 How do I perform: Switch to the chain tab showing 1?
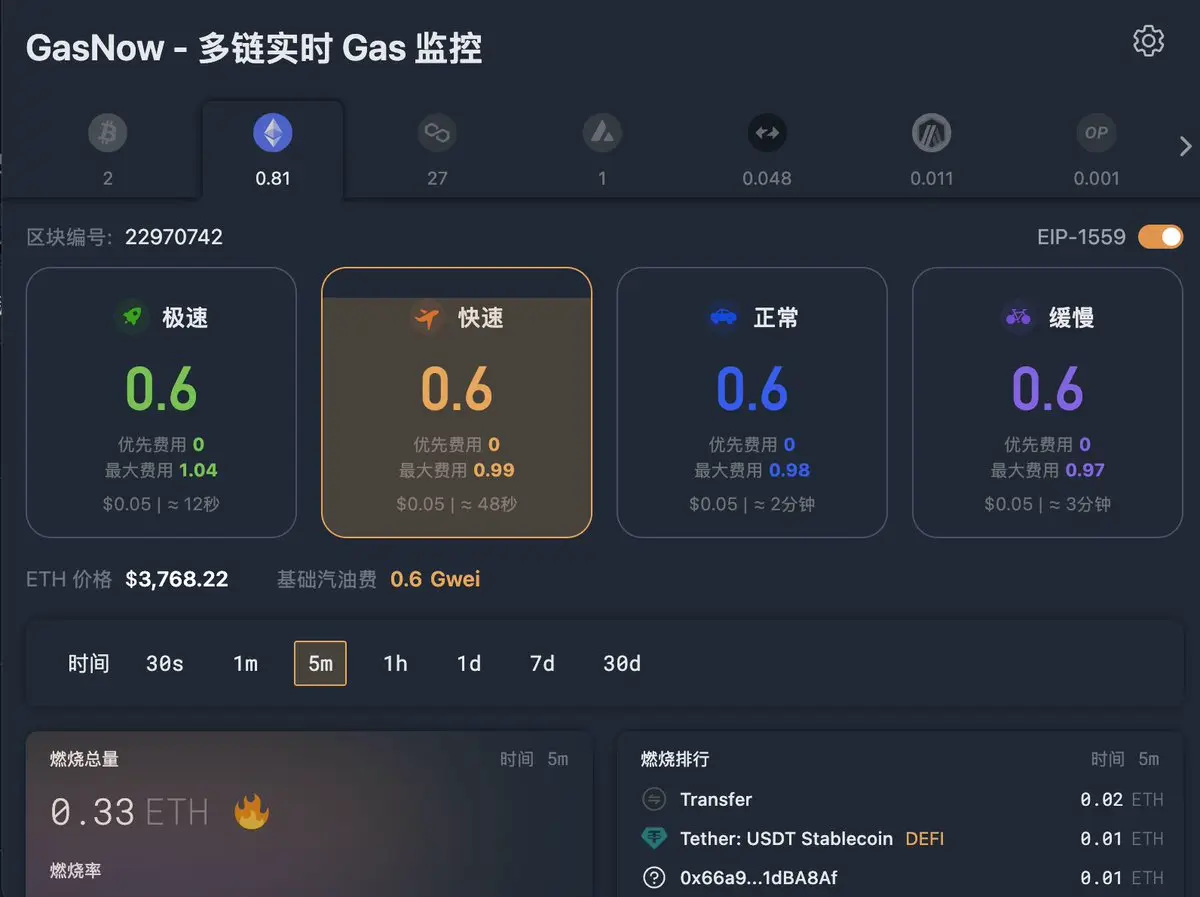602,150
